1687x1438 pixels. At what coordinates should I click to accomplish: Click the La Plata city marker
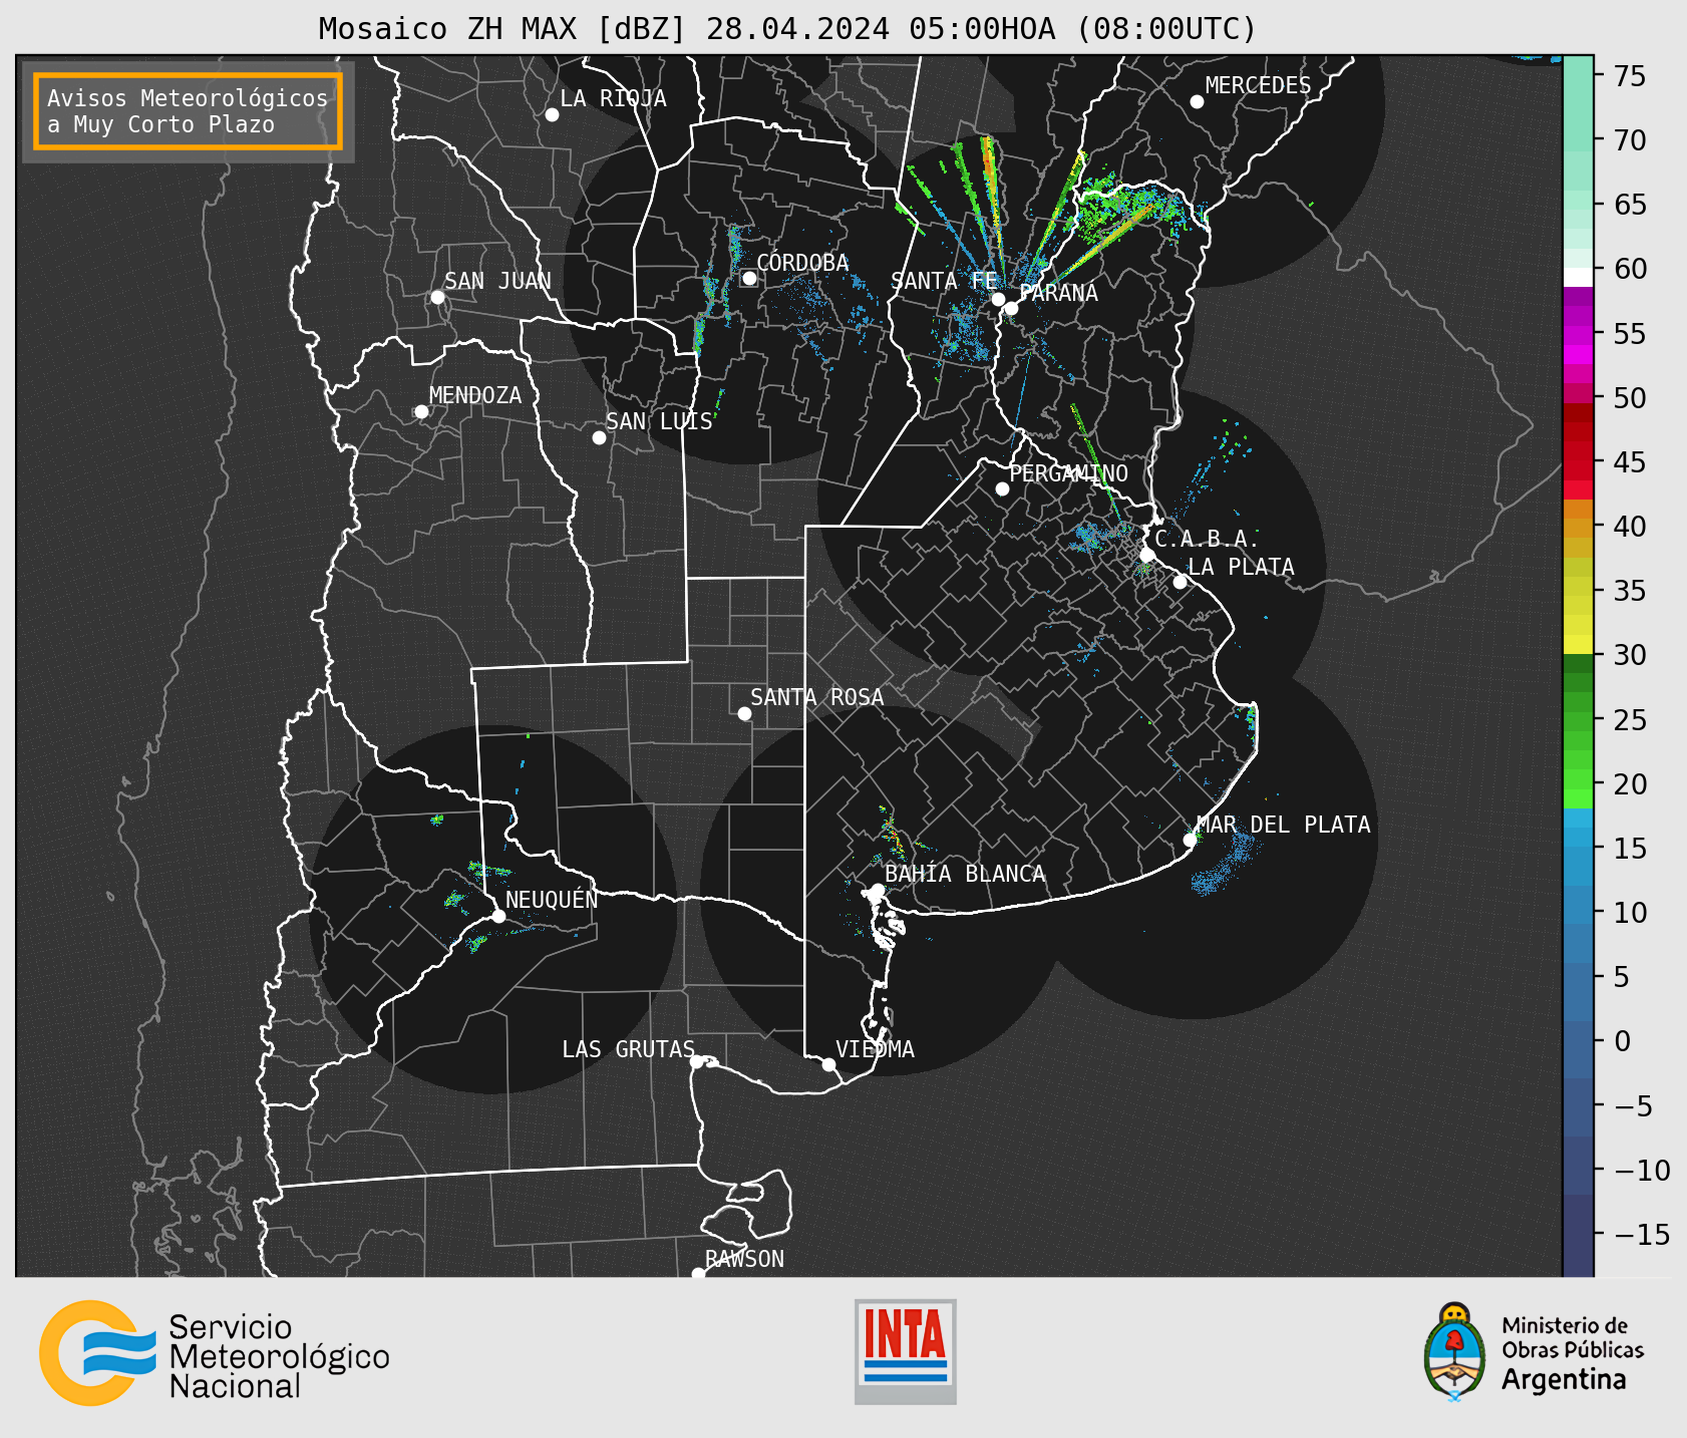tap(1180, 582)
